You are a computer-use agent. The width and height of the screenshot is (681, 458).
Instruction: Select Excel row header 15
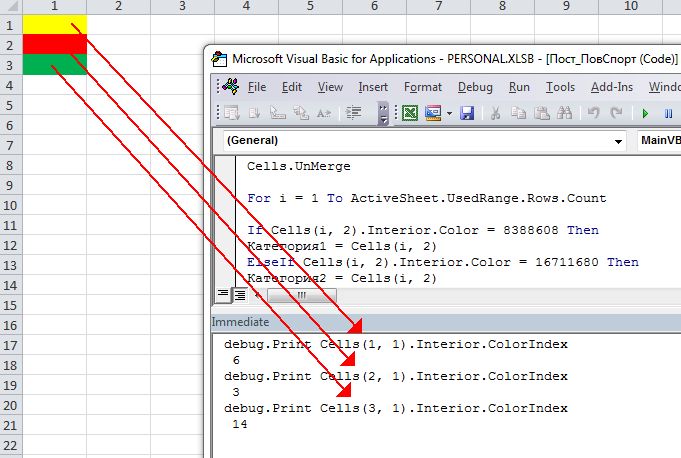(x=10, y=305)
